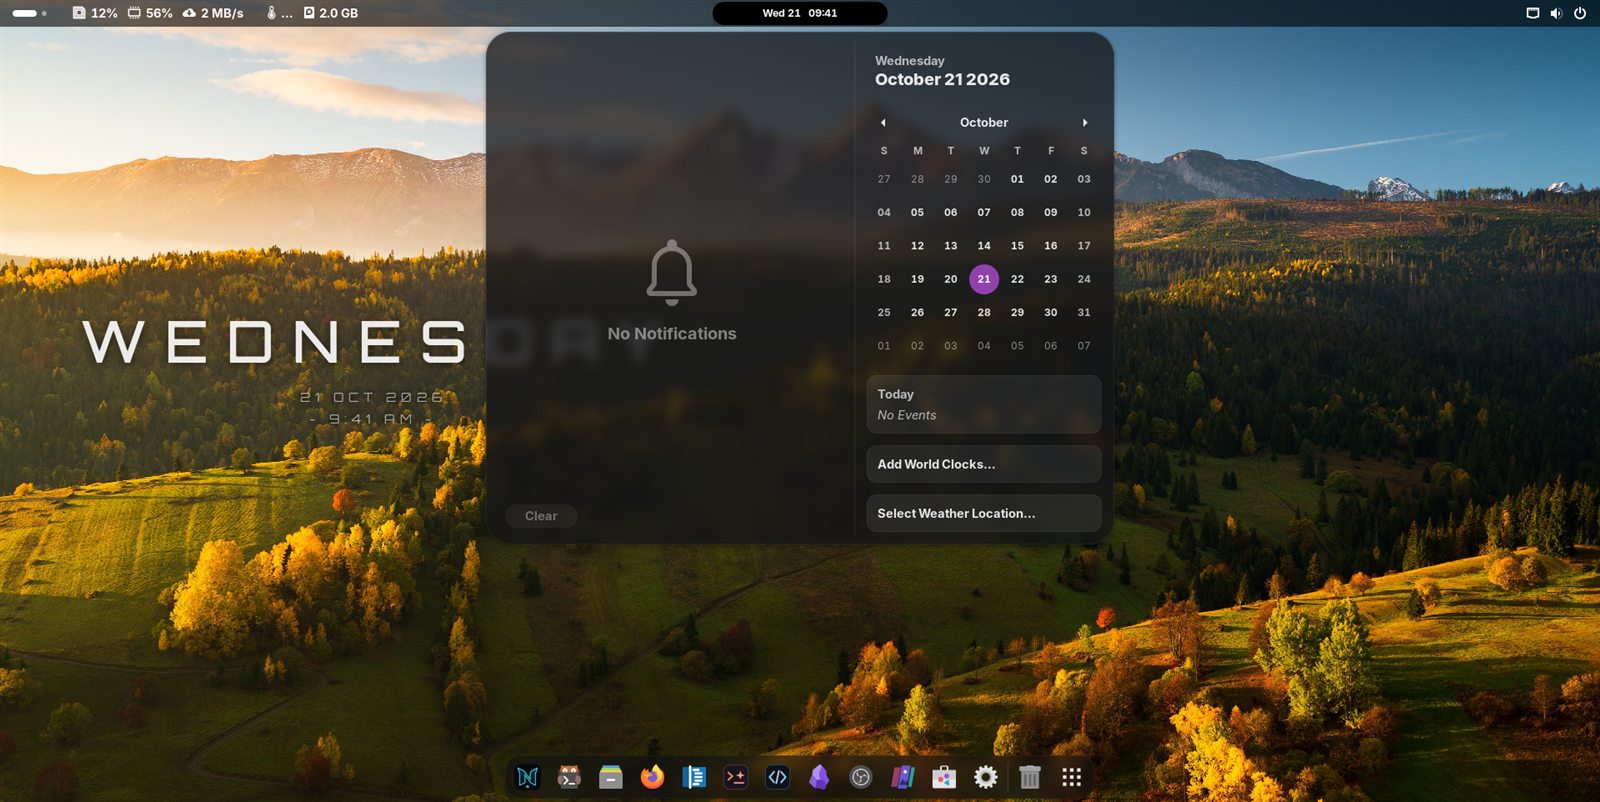
Task: Go to the previous month in the calendar
Action: tap(883, 122)
